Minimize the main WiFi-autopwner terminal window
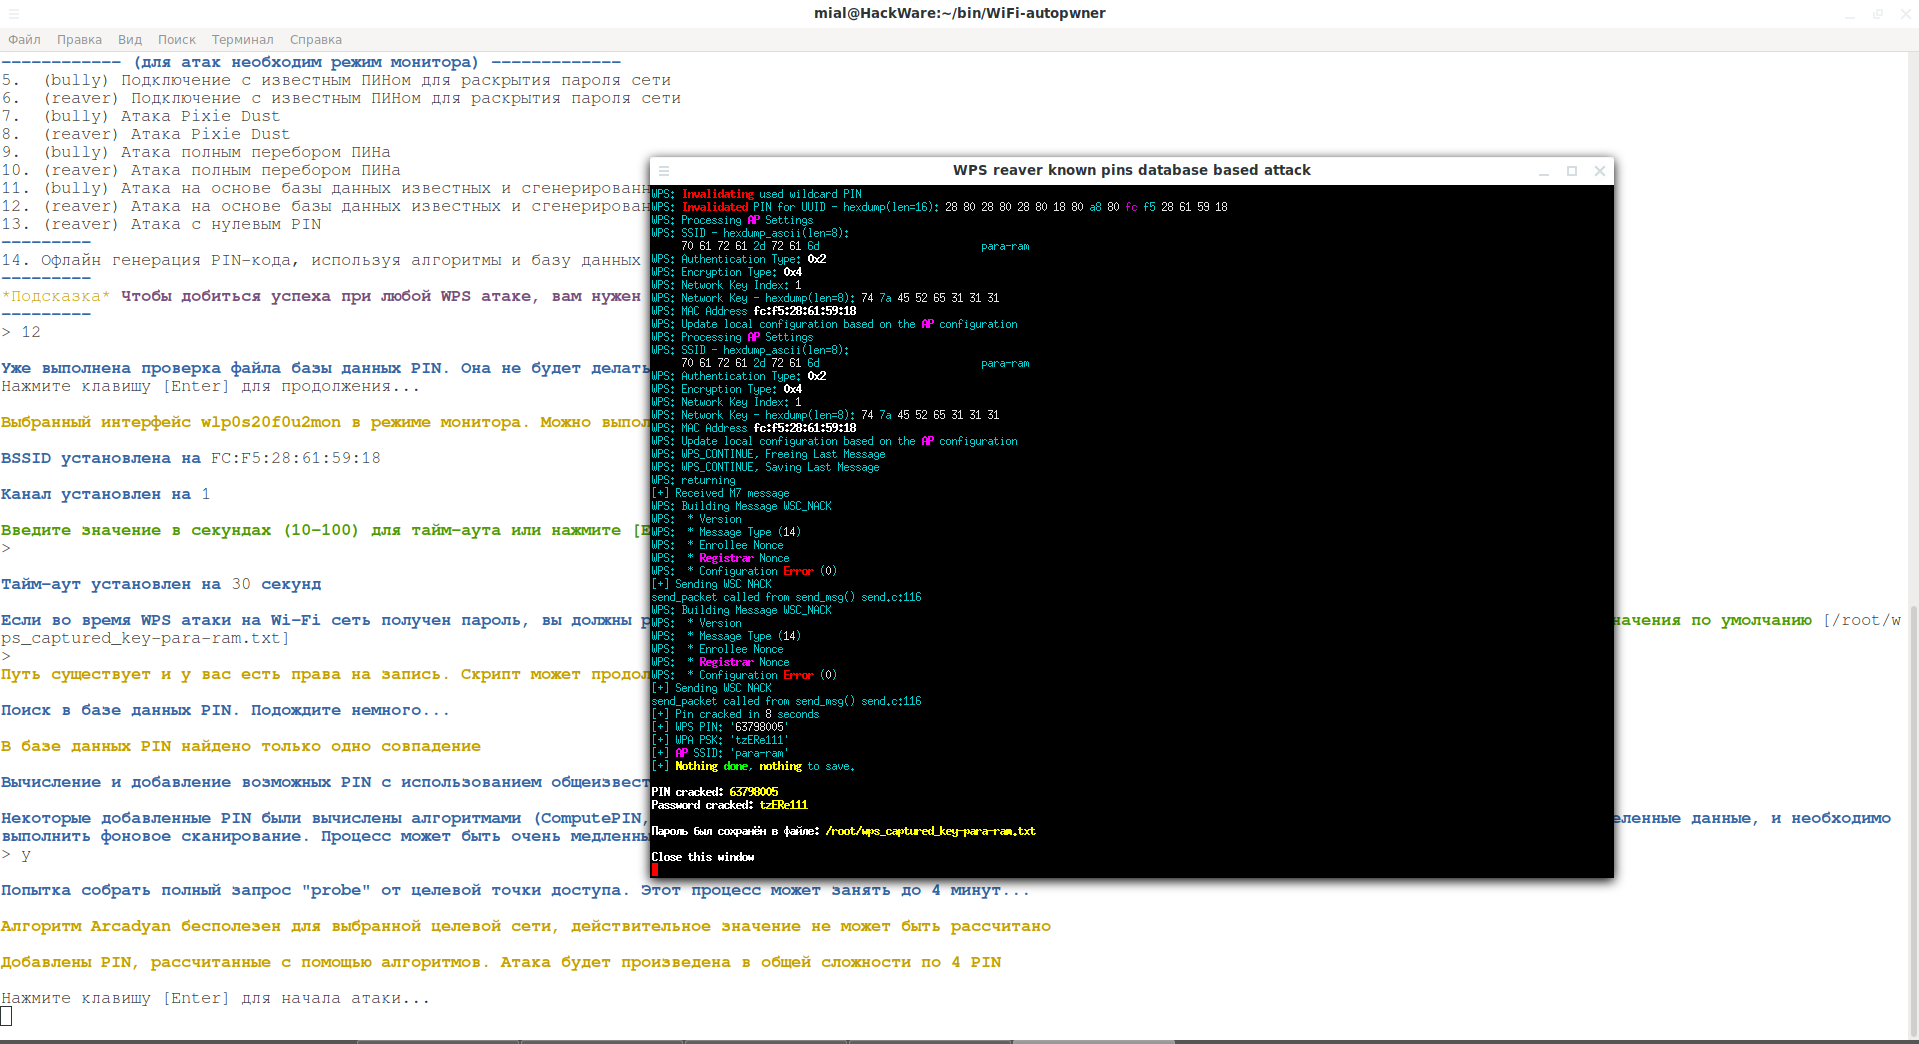This screenshot has height=1044, width=1919. [x=1850, y=14]
